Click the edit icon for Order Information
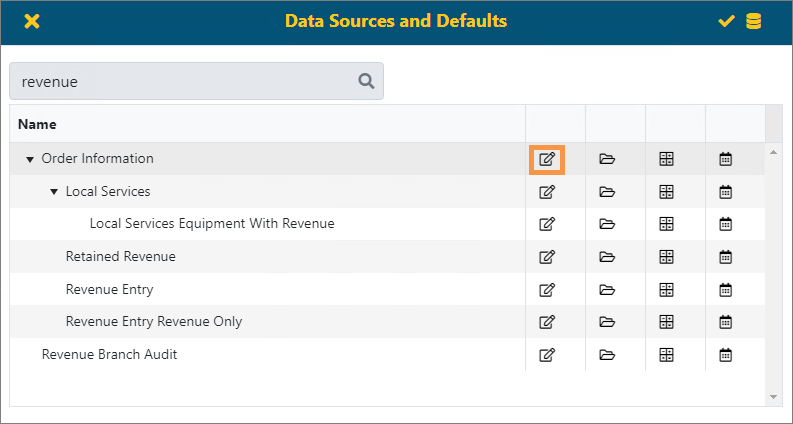The image size is (793, 424). tap(547, 159)
